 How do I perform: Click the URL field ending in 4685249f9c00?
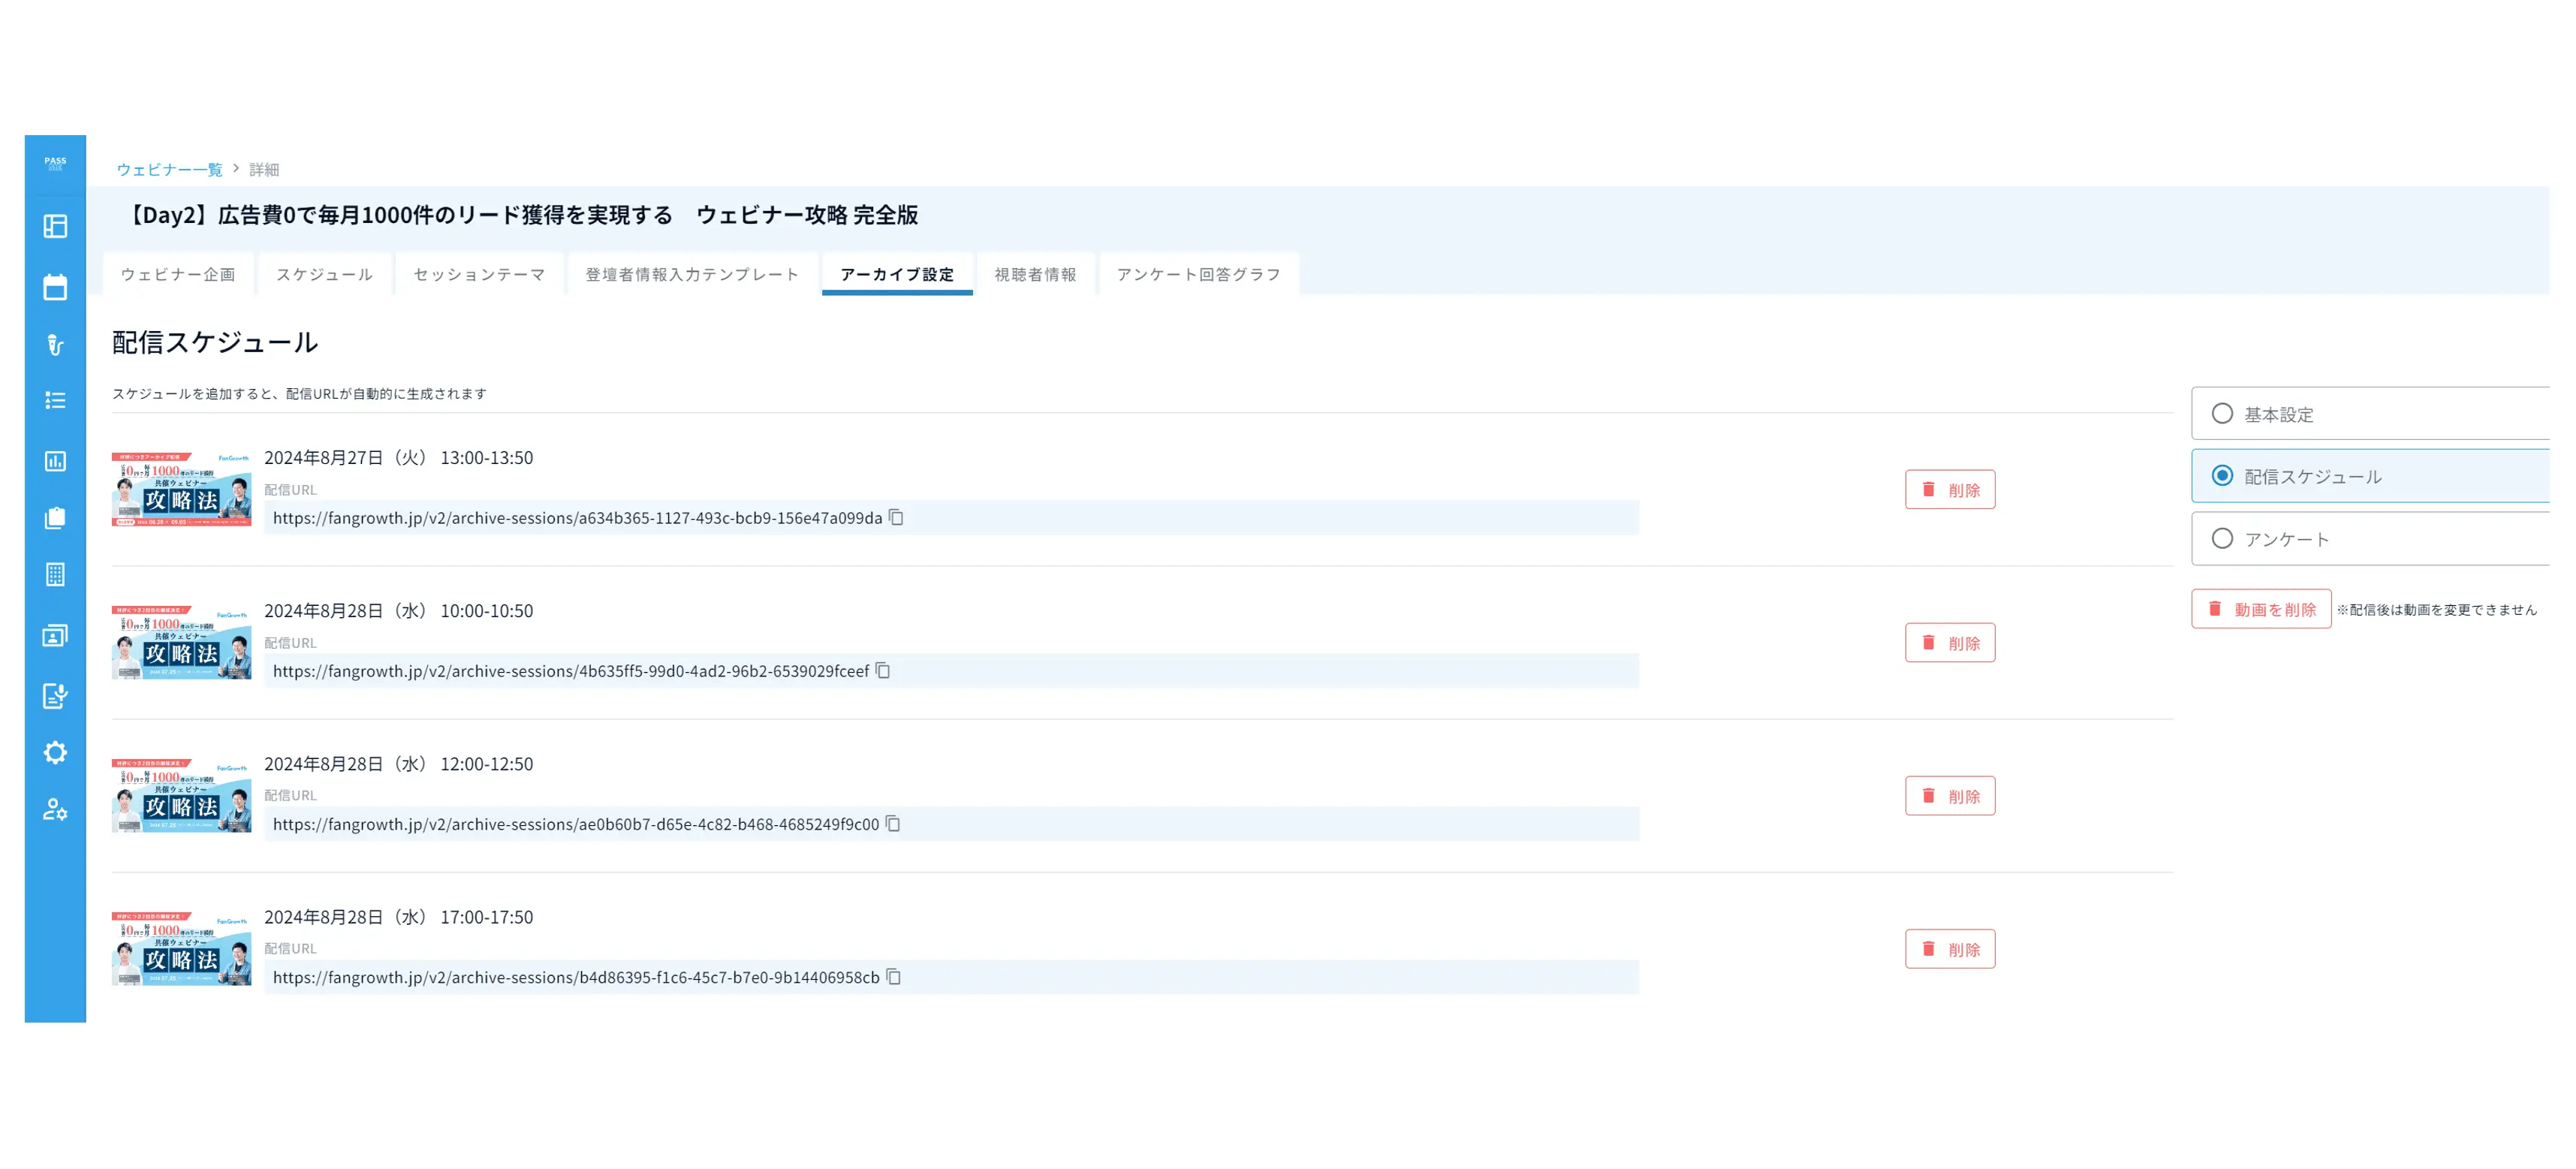click(951, 824)
